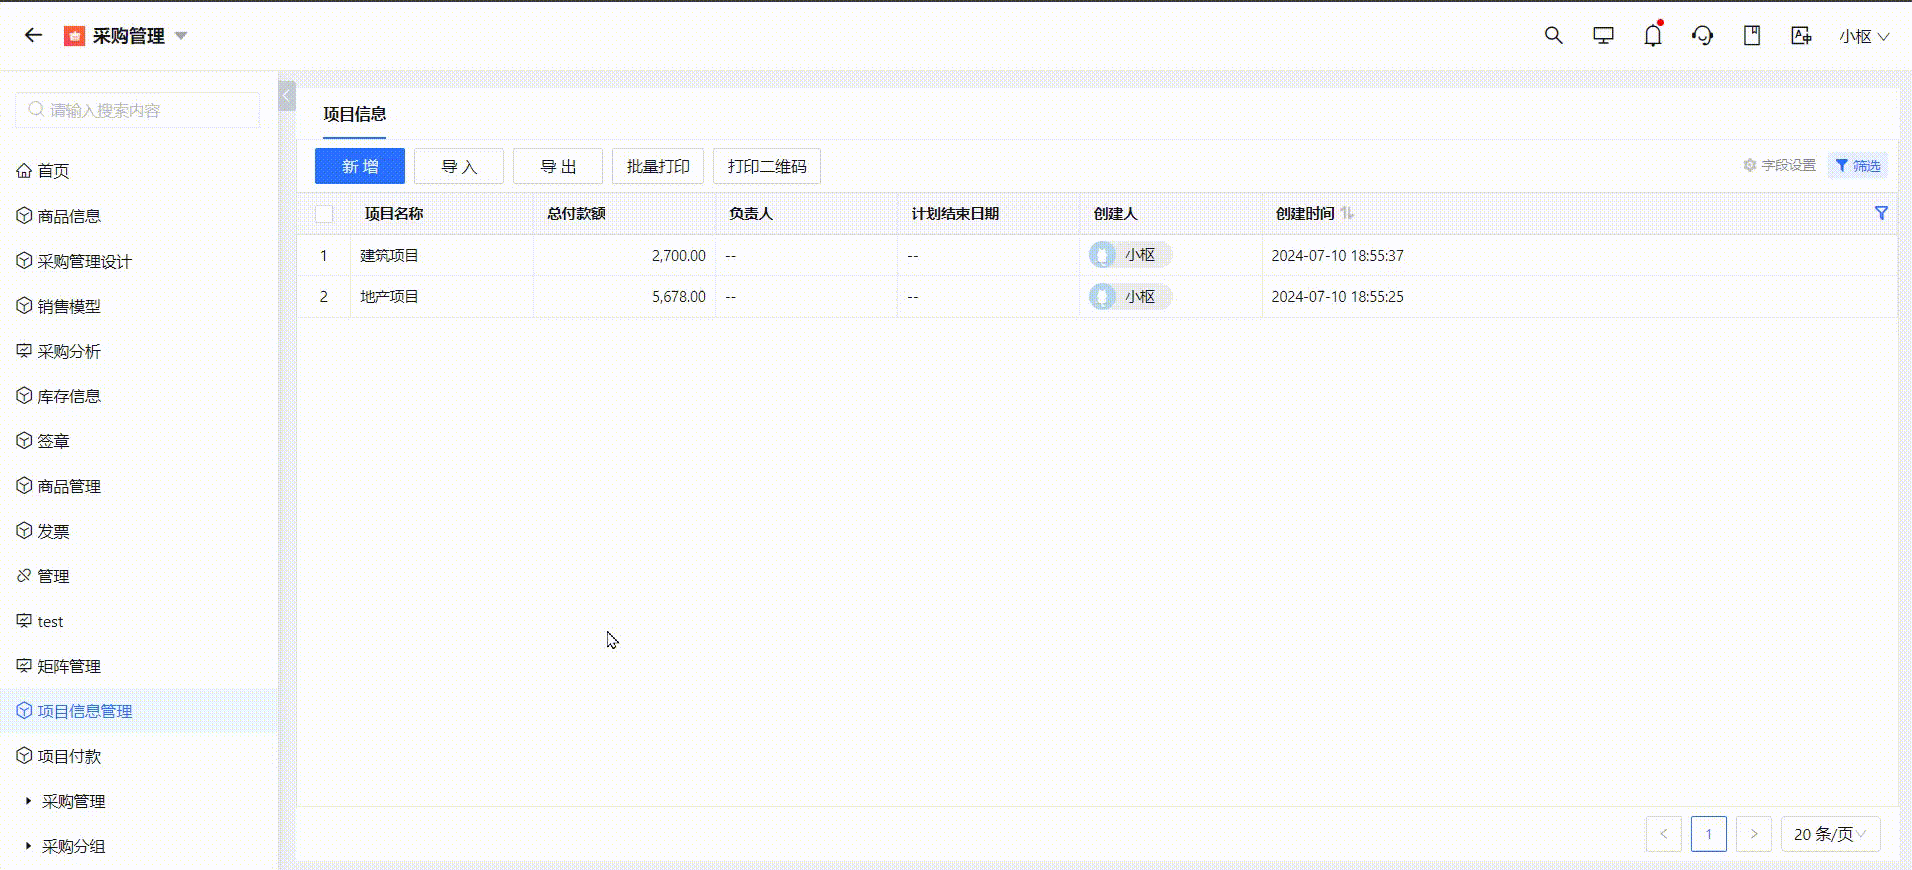Click the 小枢 creator tag in 建筑项目 row

tap(1131, 256)
